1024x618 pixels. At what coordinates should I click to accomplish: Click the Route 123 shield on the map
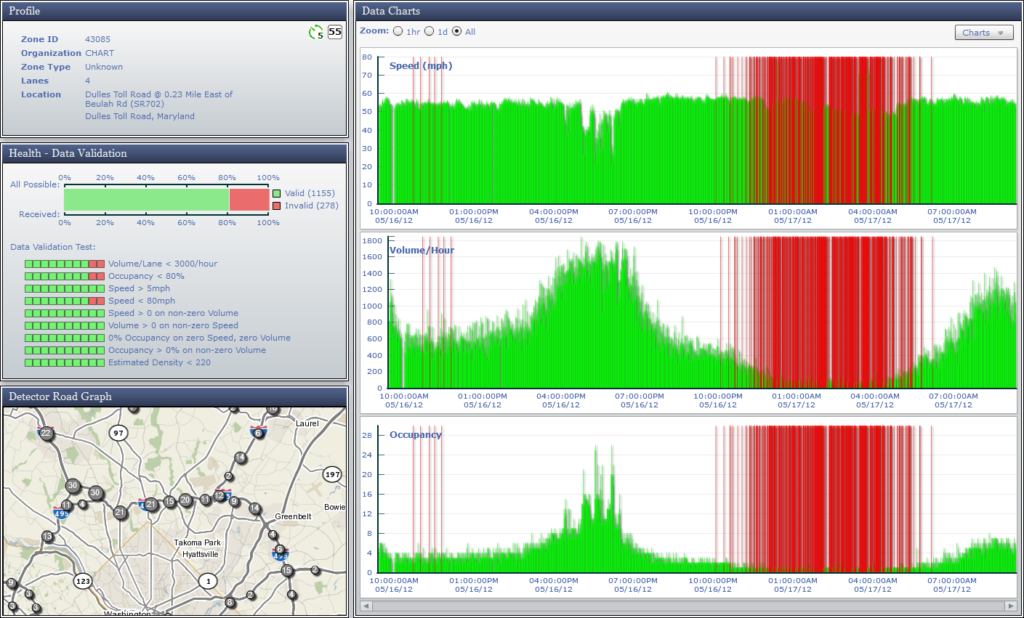[x=83, y=581]
